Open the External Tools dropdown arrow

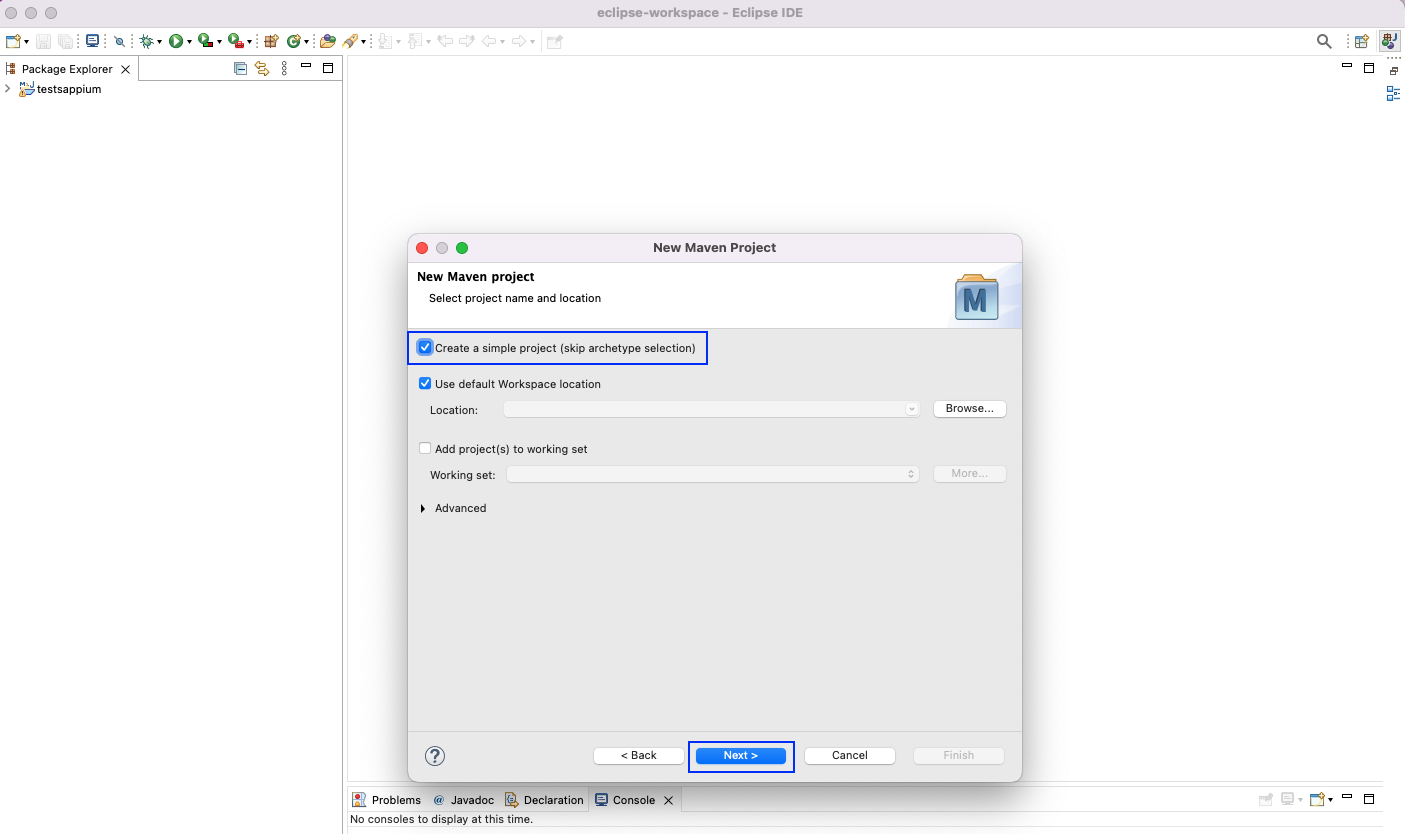249,42
